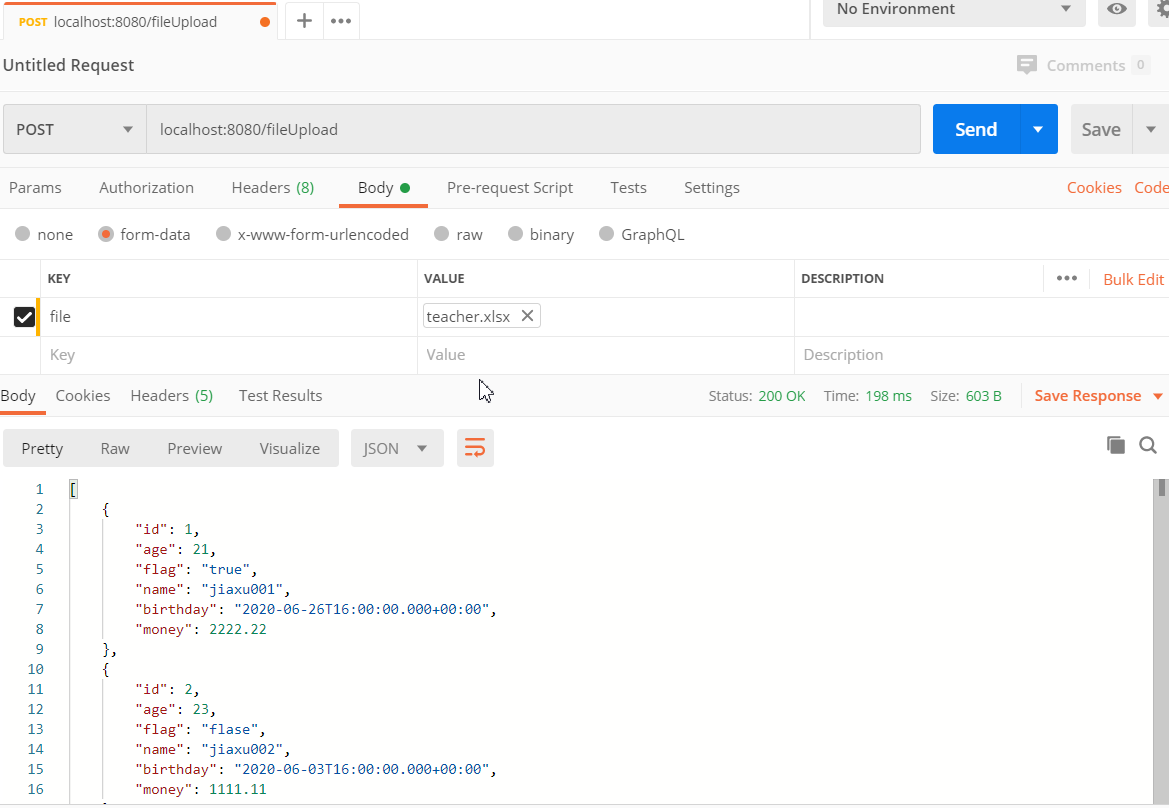Expand the Save button dropdown arrow
This screenshot has height=808, width=1169.
pyautogui.click(x=1150, y=129)
